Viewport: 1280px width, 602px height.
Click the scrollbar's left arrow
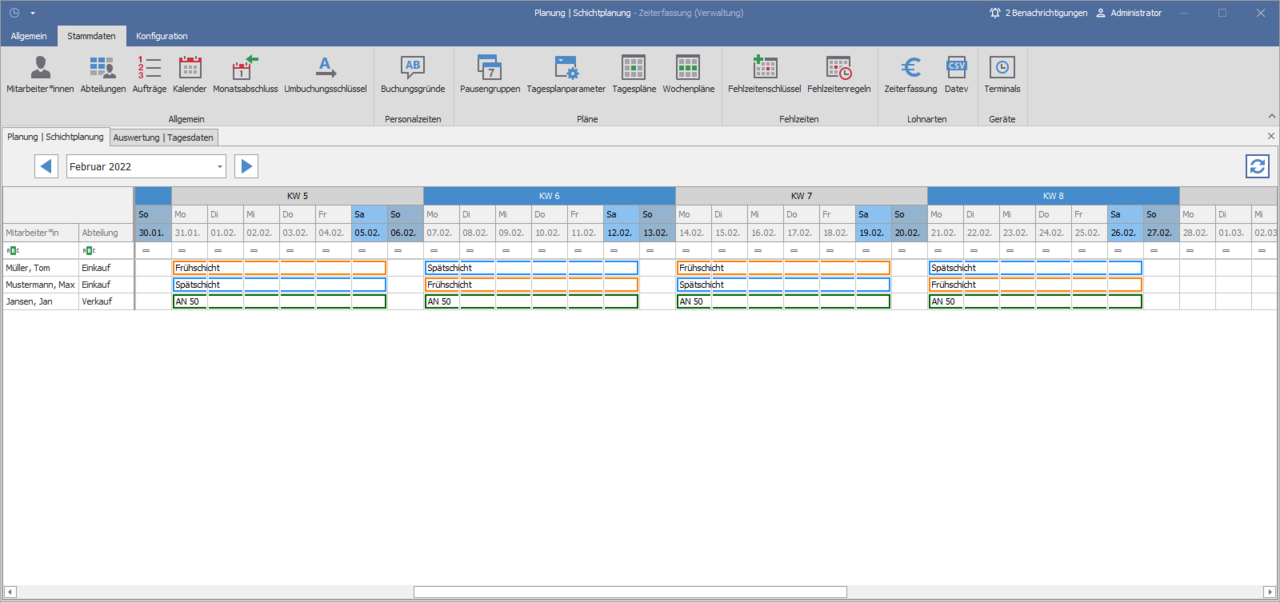[9, 592]
